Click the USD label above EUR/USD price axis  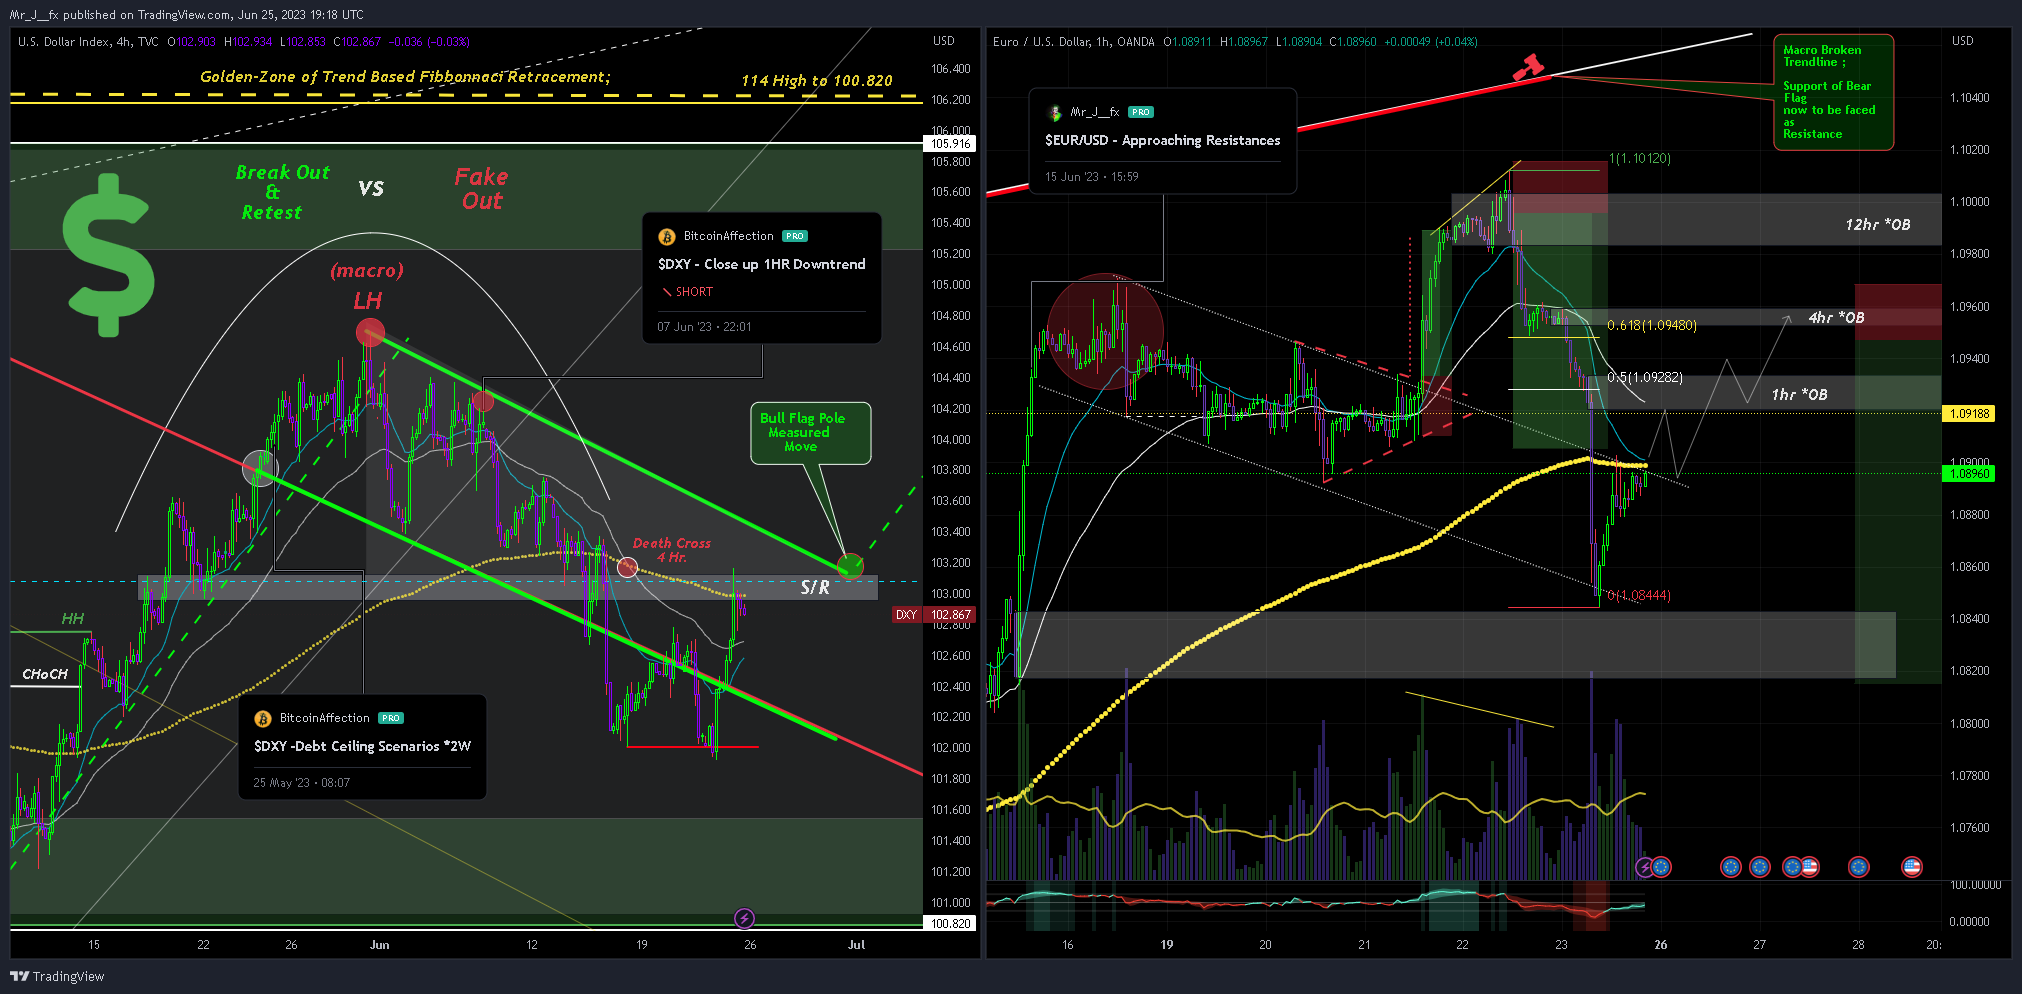(x=1963, y=41)
